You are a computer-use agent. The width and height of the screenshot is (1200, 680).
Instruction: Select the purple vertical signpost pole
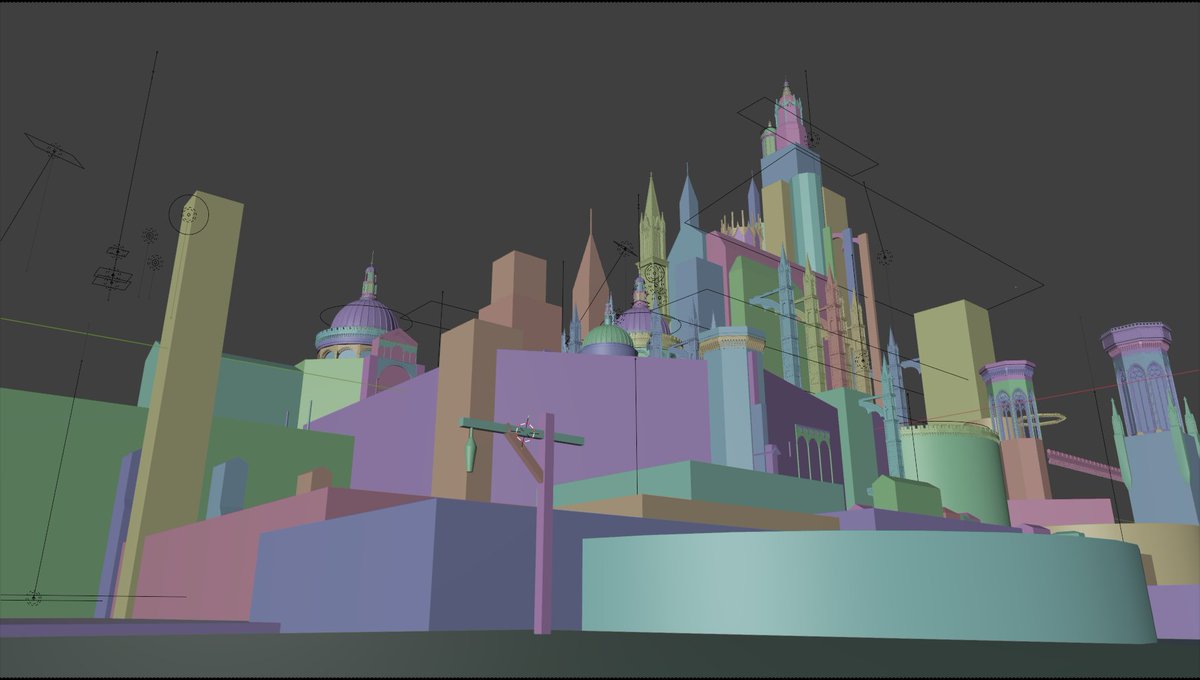point(544,525)
